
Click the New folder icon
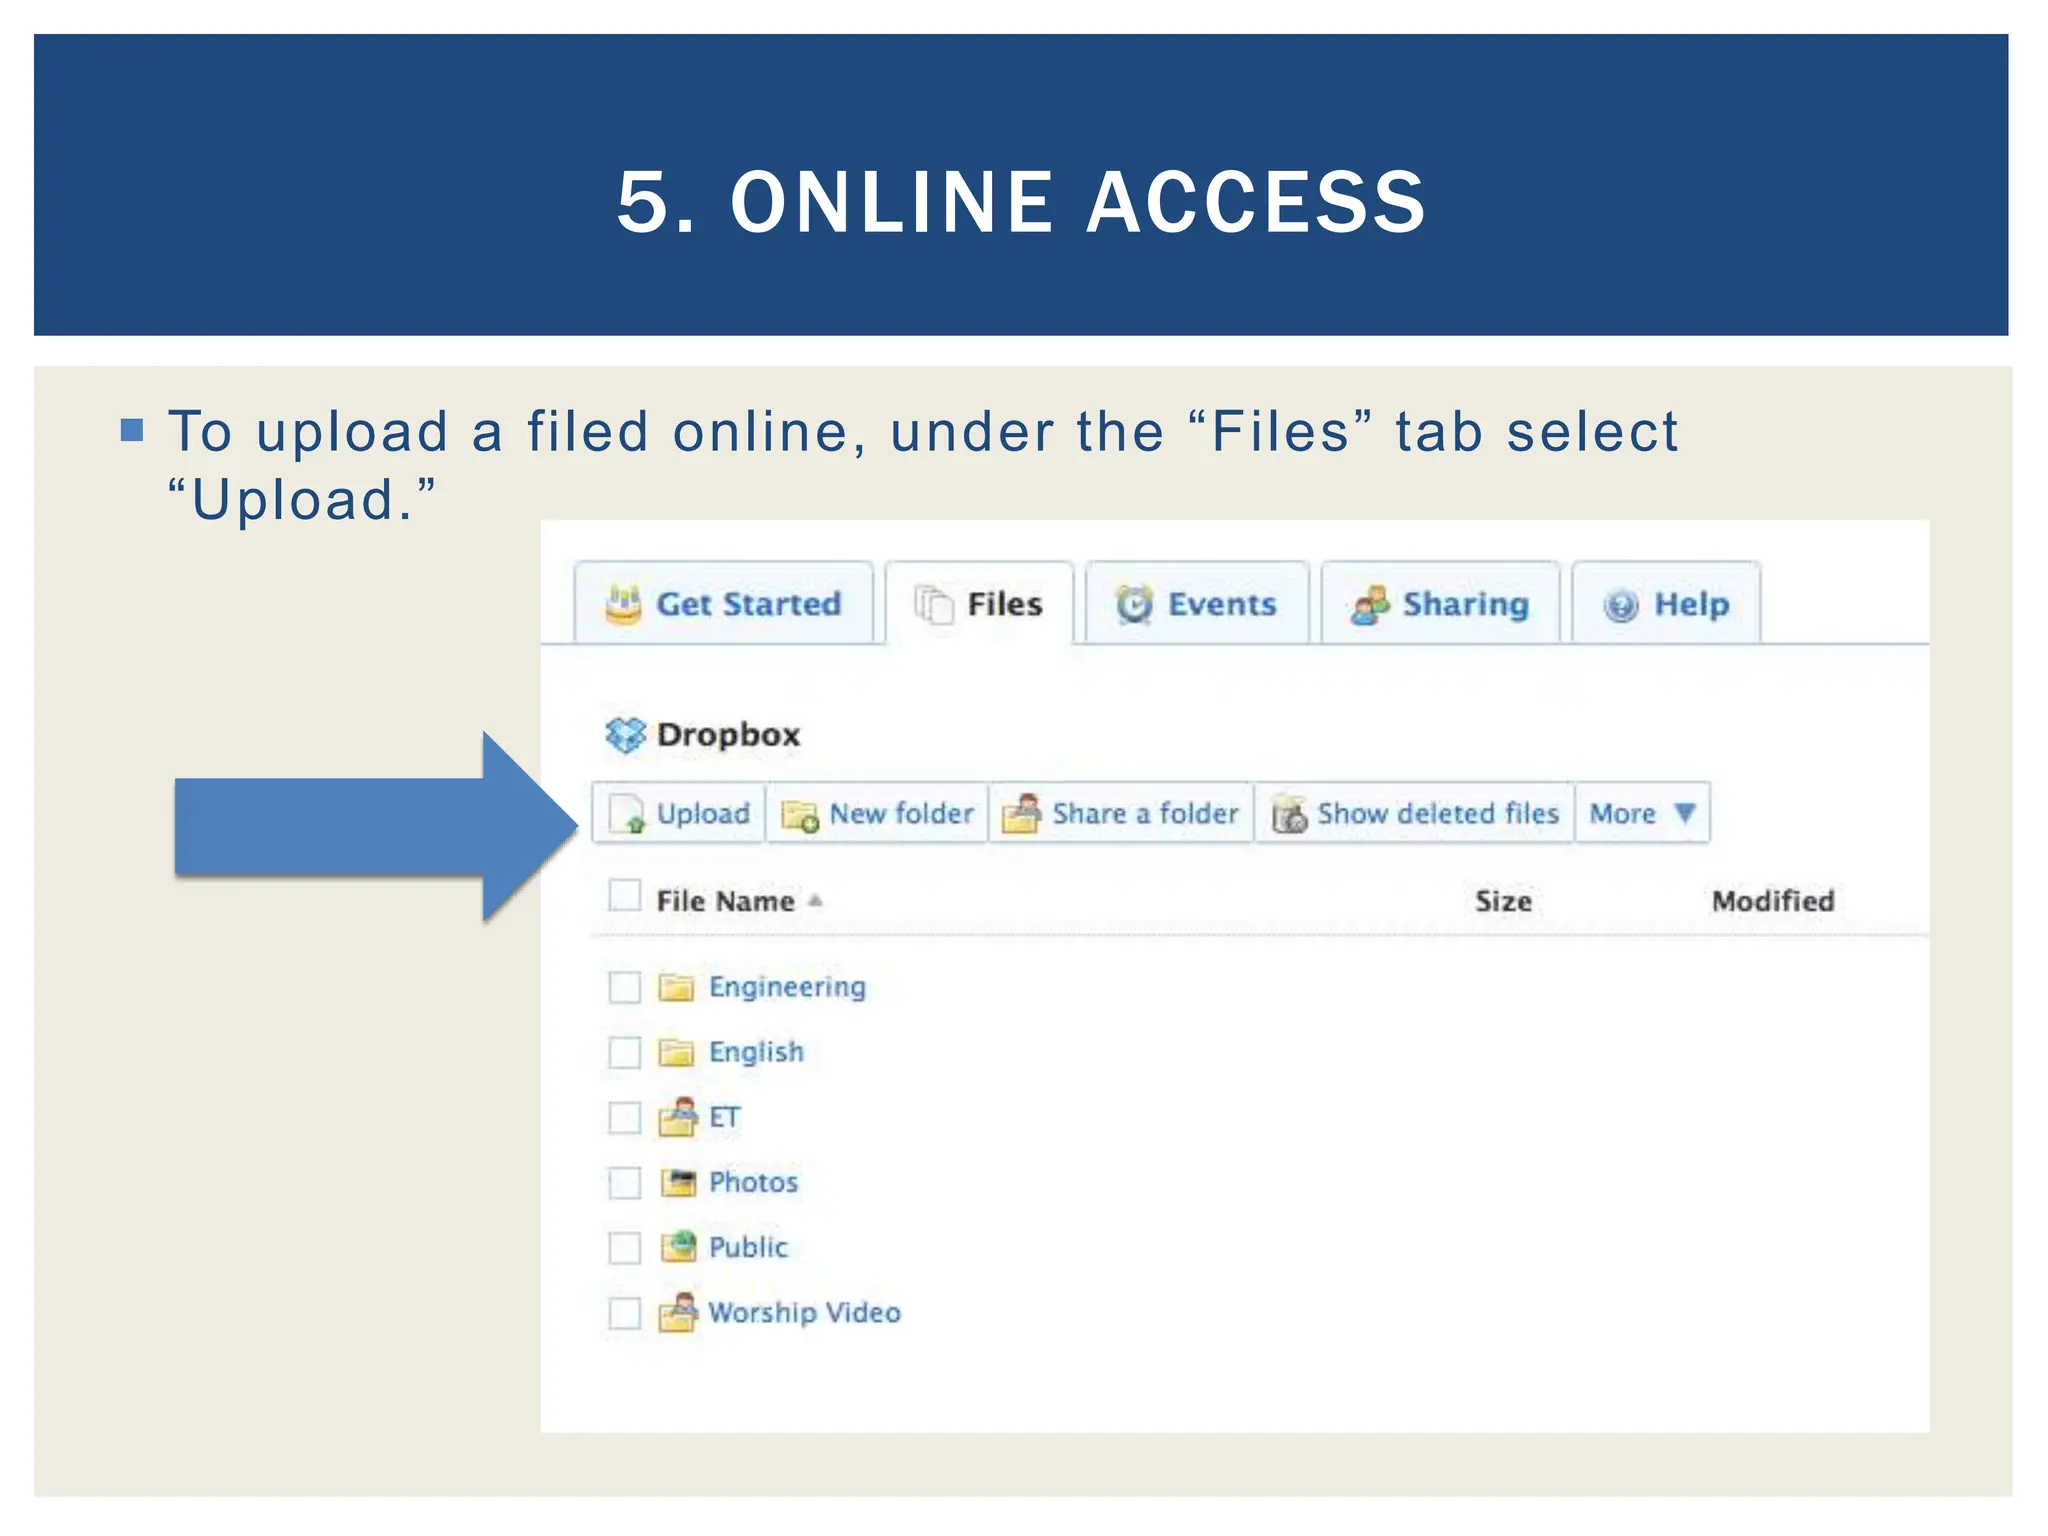tap(800, 815)
